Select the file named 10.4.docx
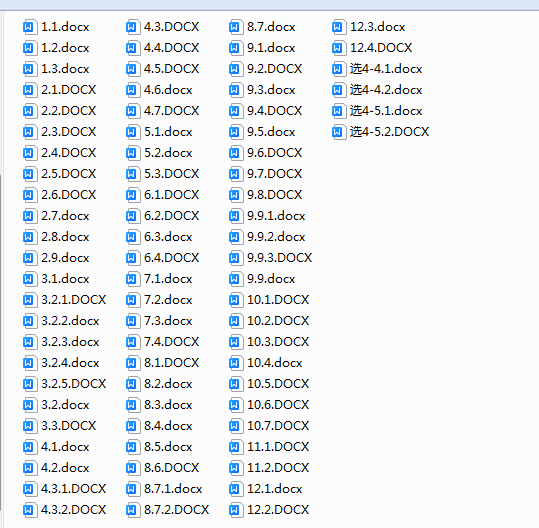Viewport: 539px width, 528px height. 275,363
